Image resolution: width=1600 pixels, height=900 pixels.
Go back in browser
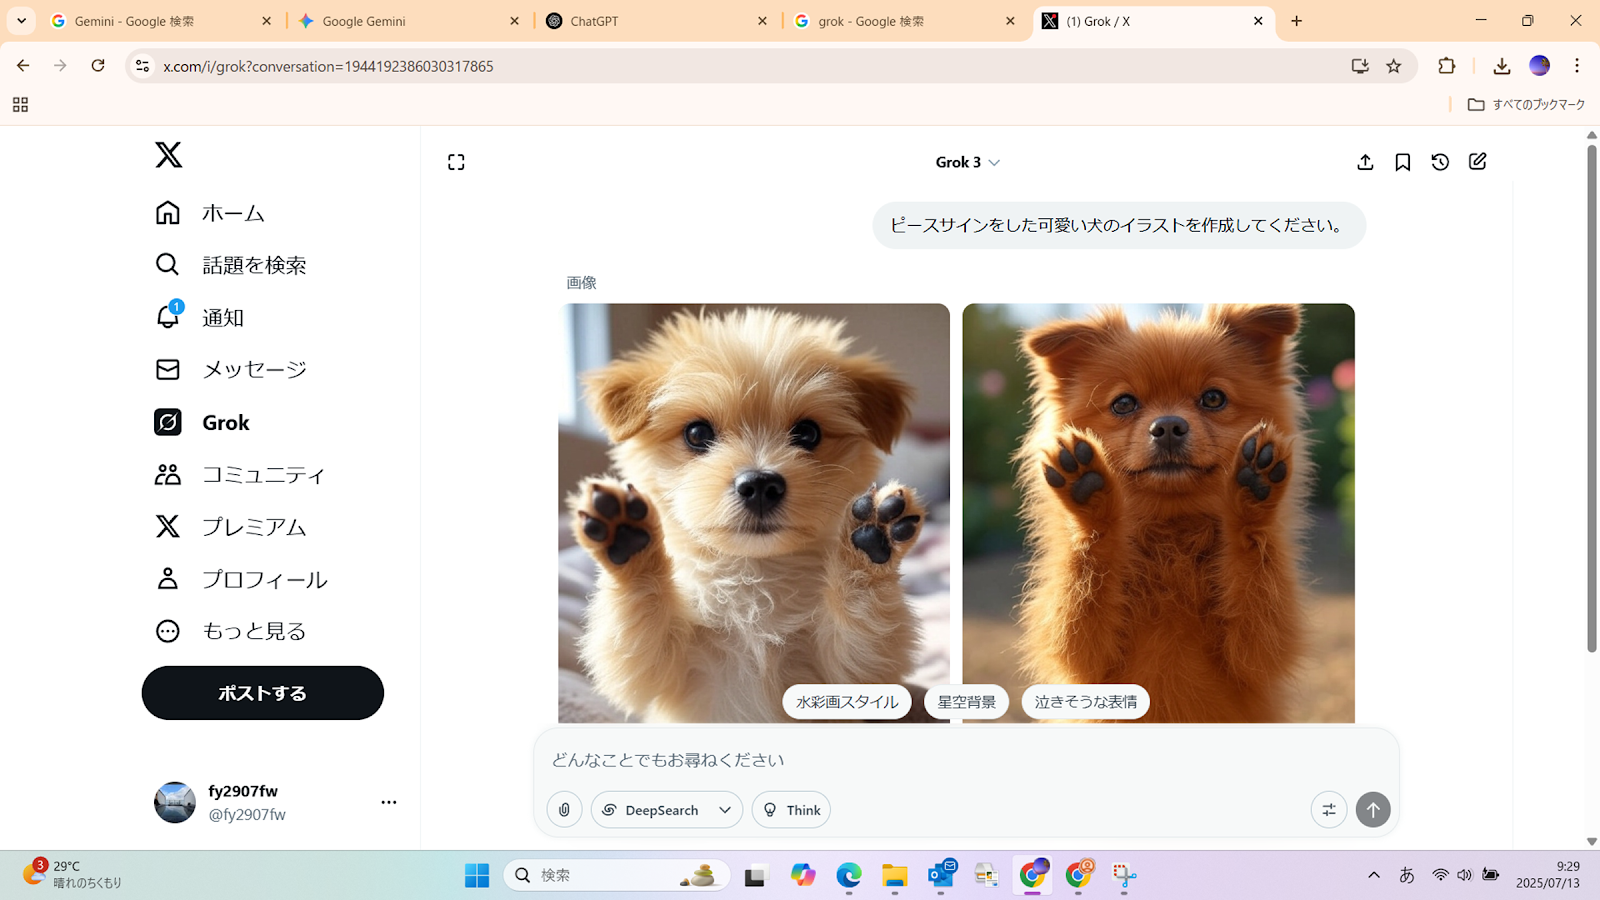23,66
